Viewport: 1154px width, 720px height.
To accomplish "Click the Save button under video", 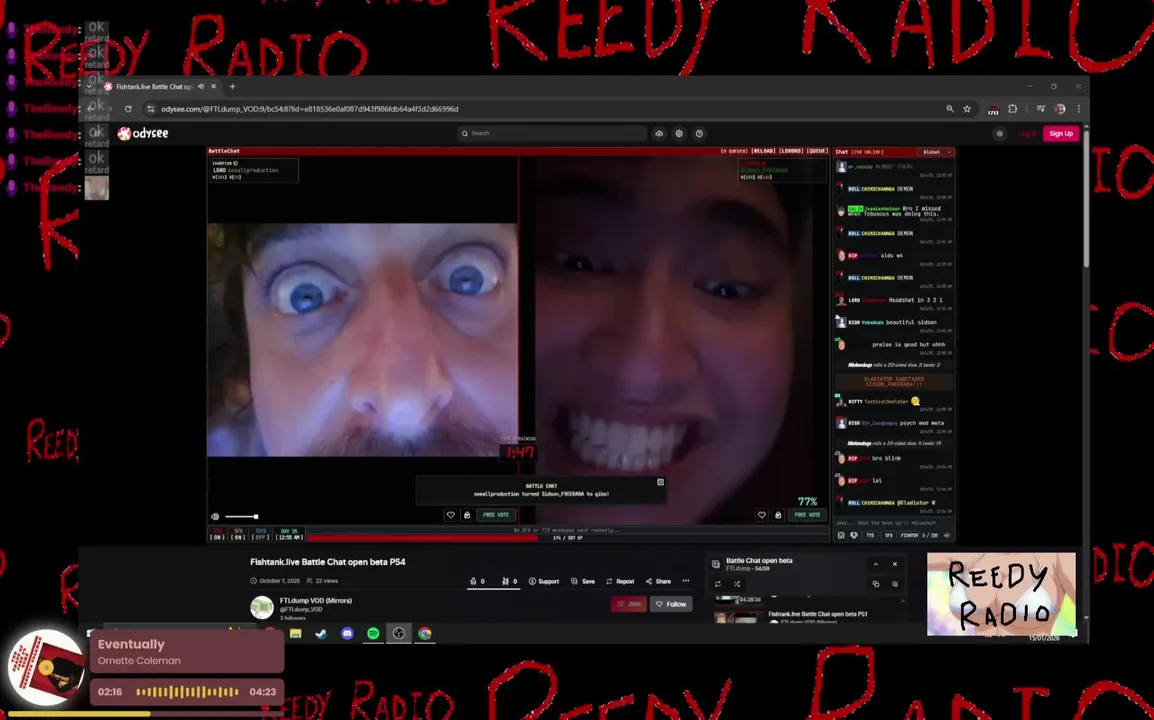I will (583, 581).
